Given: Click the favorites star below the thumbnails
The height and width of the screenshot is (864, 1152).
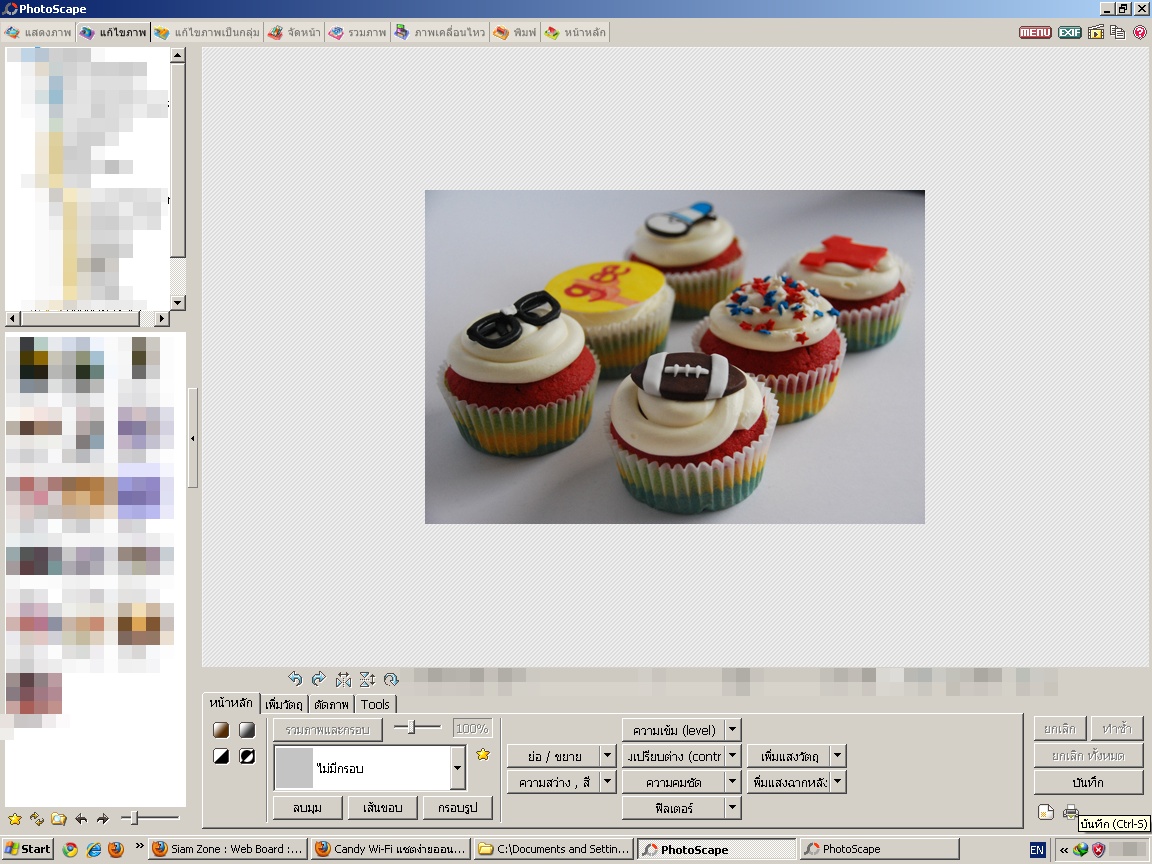Looking at the screenshot, I should point(15,818).
